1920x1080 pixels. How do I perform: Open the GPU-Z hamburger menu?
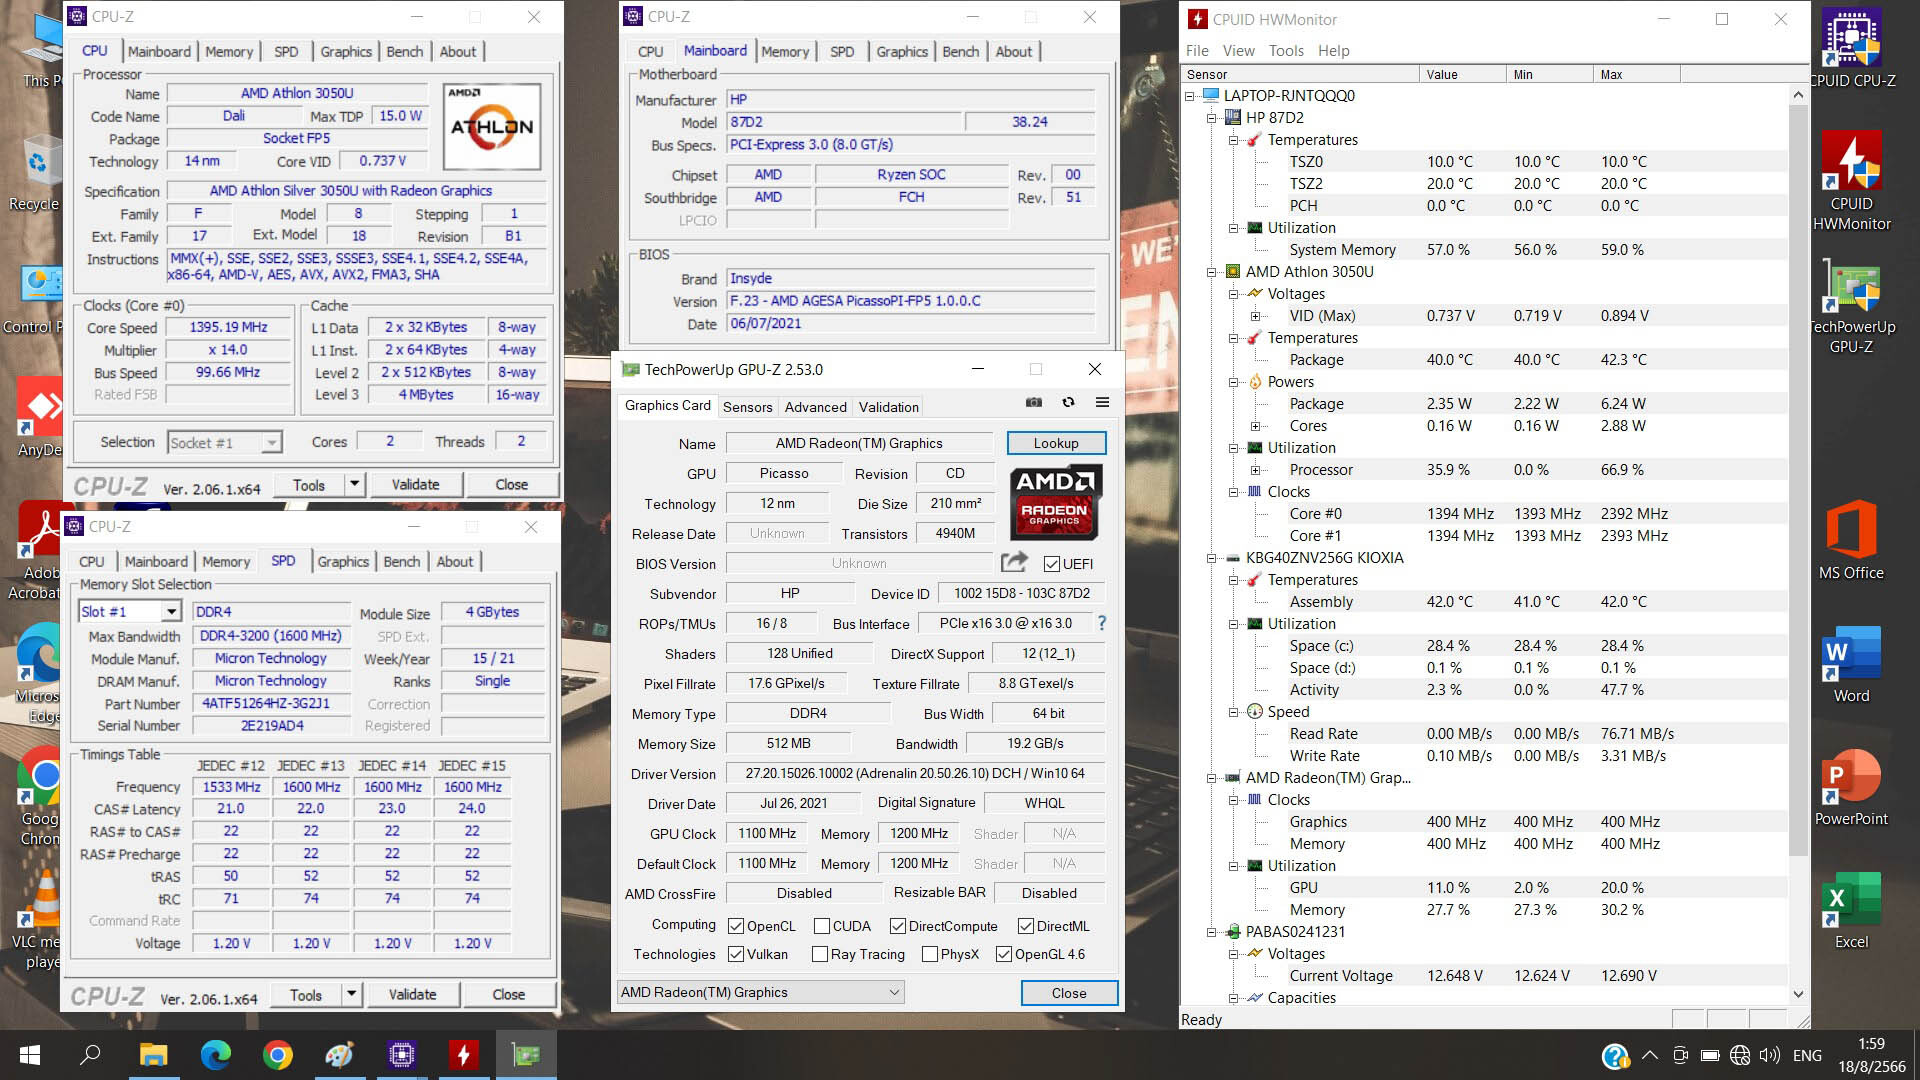(1102, 402)
